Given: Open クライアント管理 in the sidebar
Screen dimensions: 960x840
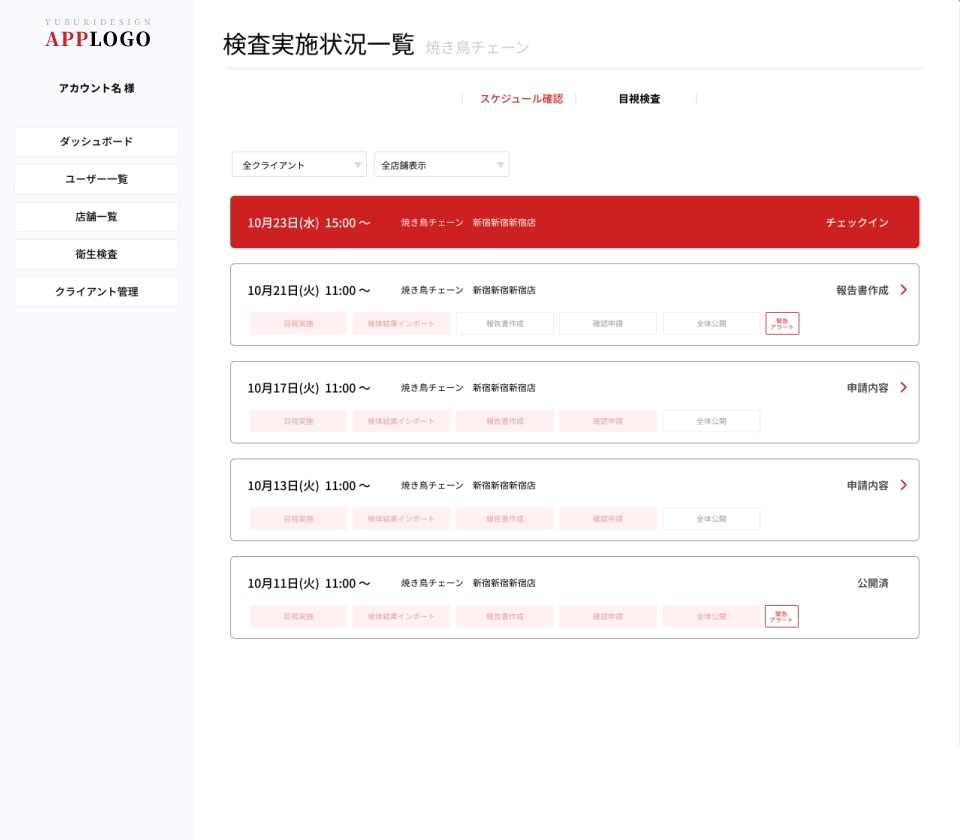Looking at the screenshot, I should coord(96,292).
